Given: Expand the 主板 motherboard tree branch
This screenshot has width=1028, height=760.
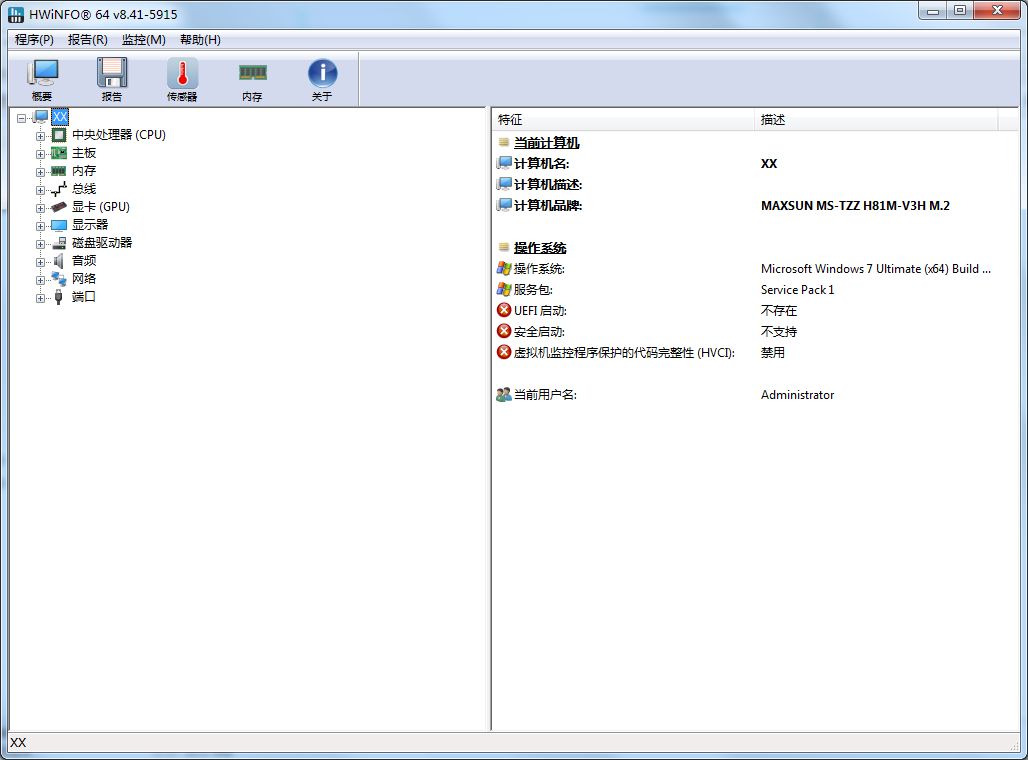Looking at the screenshot, I should [x=41, y=154].
